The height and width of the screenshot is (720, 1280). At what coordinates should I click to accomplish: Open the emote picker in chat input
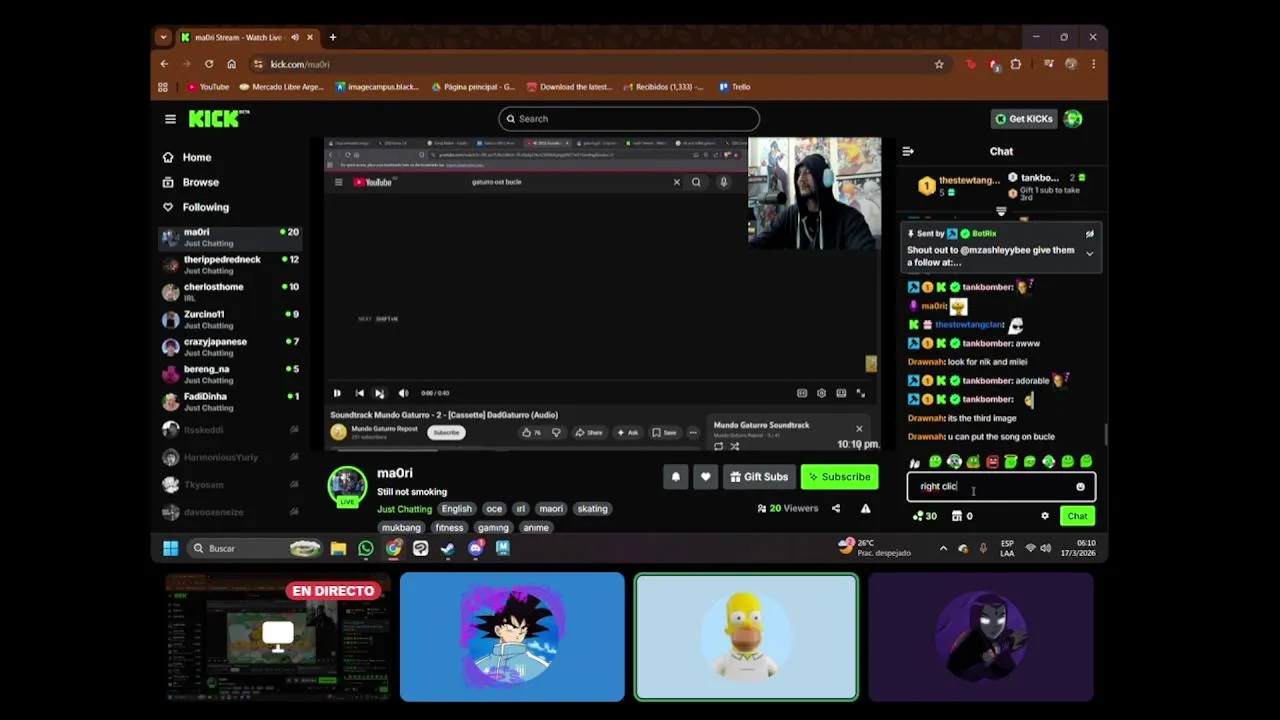(1080, 487)
